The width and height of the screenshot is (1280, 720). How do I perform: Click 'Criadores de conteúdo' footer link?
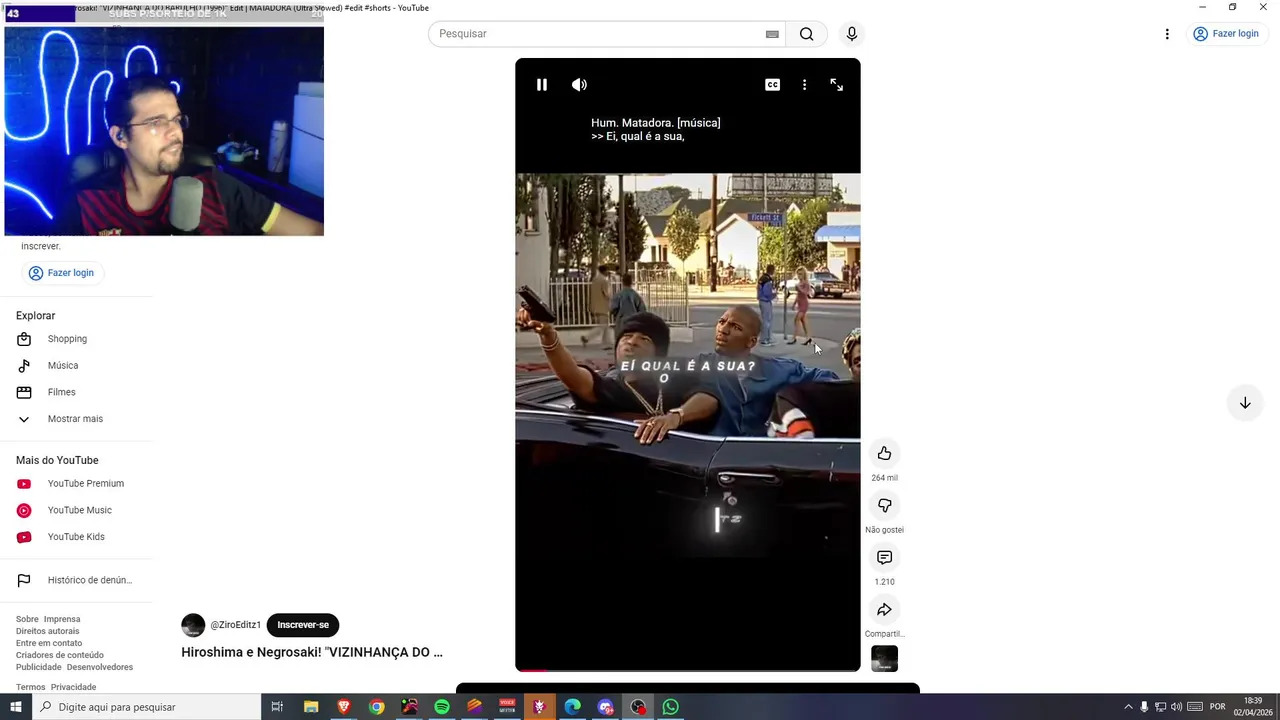[60, 655]
